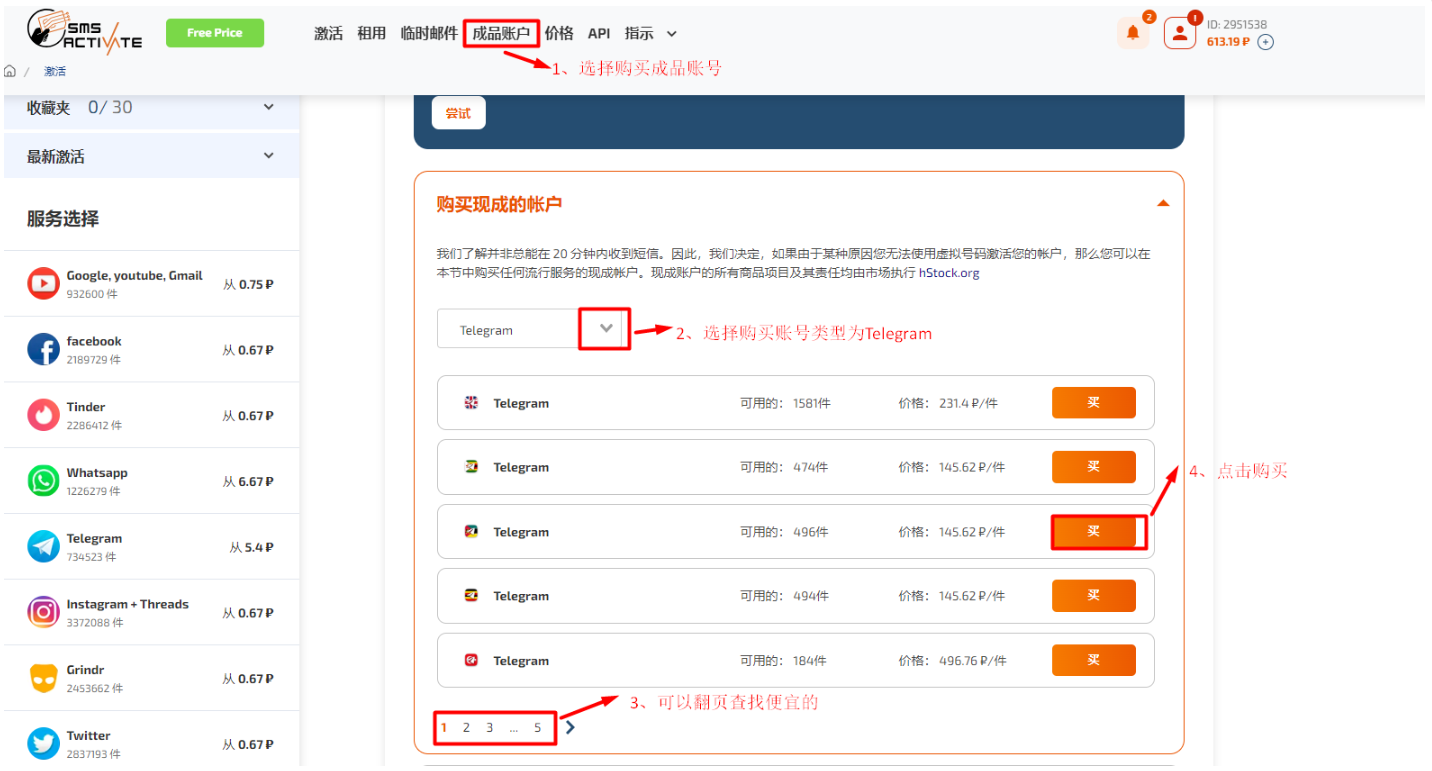The height and width of the screenshot is (771, 1432).
Task: Click the 2189729 件 count under facebook
Action: point(94,359)
